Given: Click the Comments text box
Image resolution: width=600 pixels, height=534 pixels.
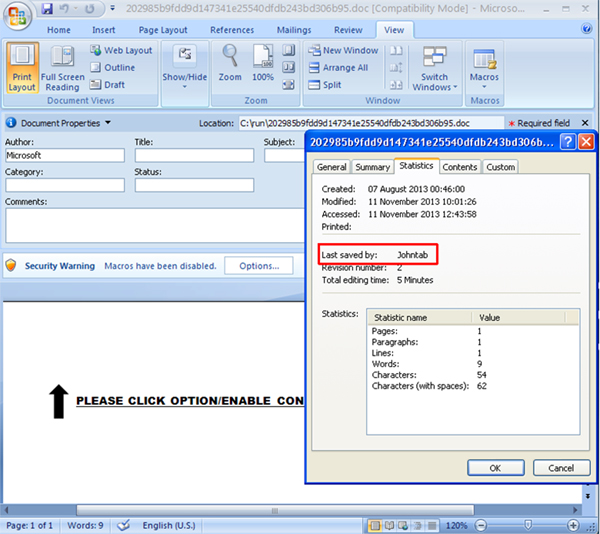Looking at the screenshot, I should click(x=155, y=225).
